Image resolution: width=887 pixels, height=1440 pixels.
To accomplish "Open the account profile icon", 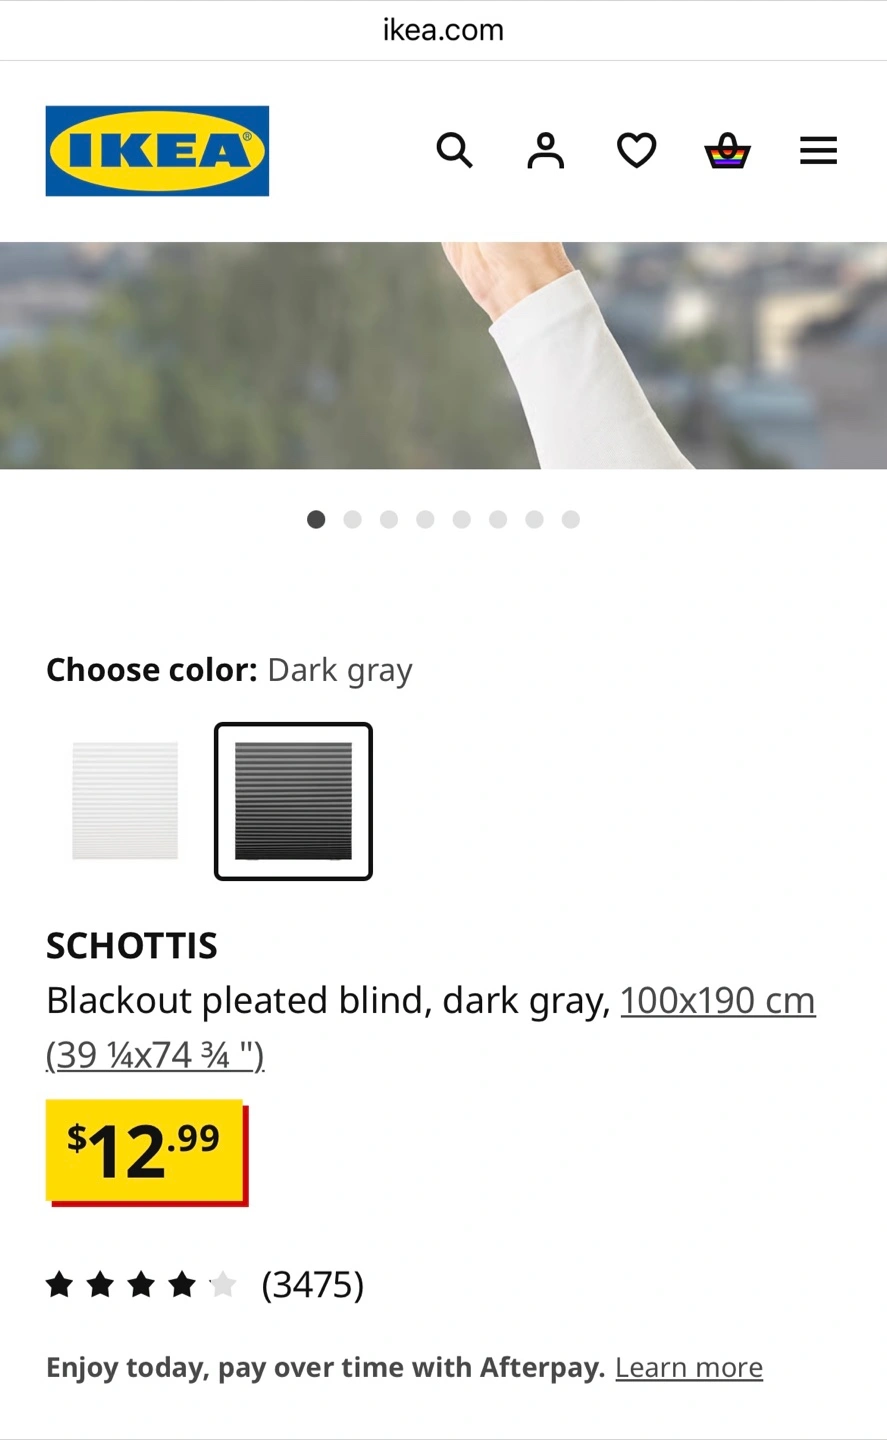I will click(x=545, y=151).
